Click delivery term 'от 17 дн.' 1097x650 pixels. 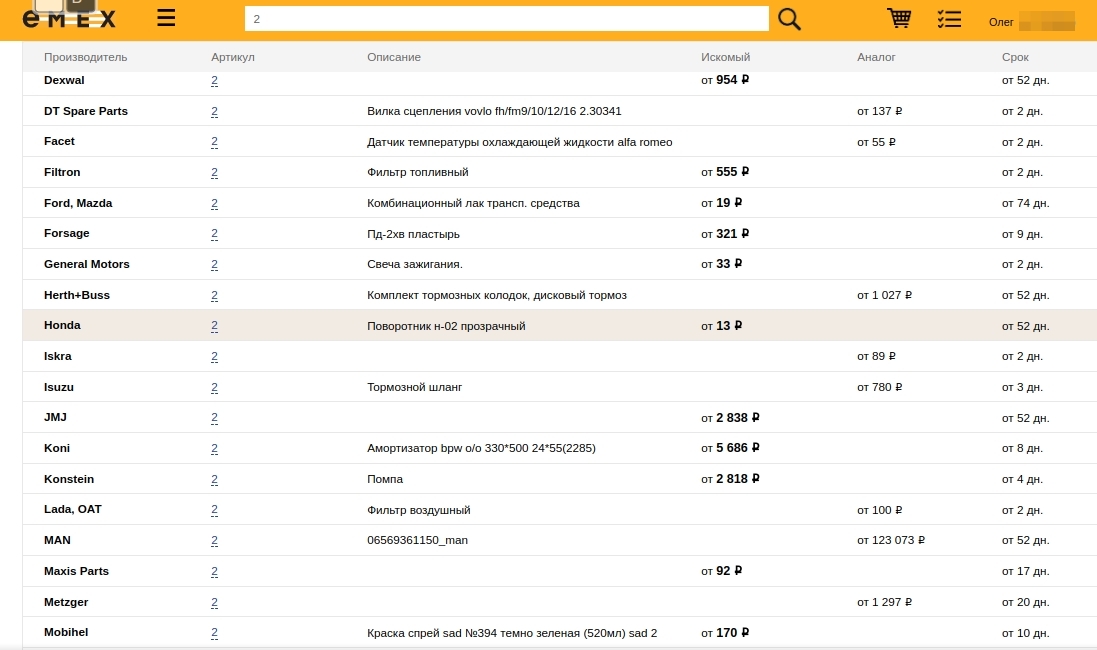[1025, 572]
